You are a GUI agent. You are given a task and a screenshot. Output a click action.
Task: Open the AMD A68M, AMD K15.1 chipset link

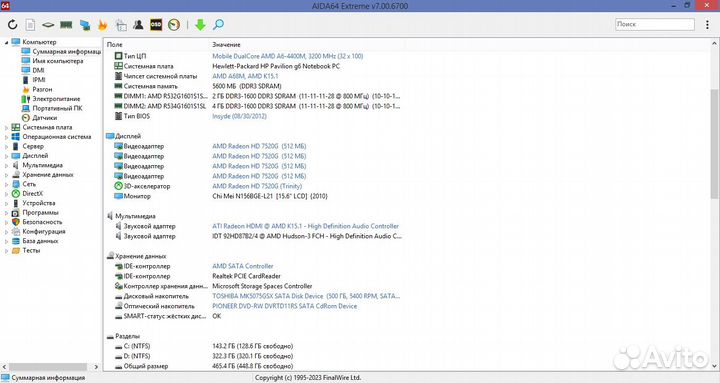pos(245,76)
